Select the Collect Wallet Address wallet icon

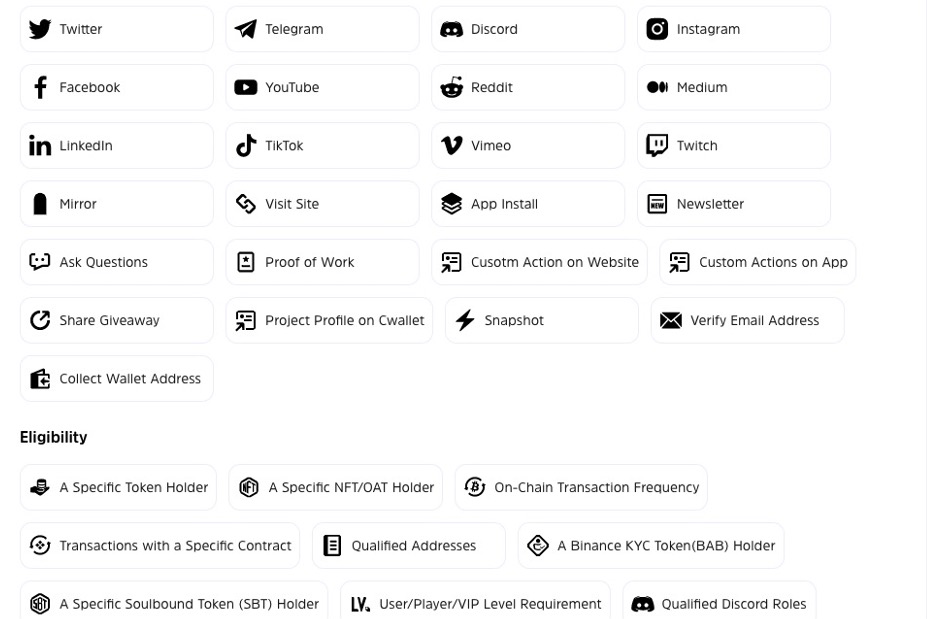[x=40, y=379]
